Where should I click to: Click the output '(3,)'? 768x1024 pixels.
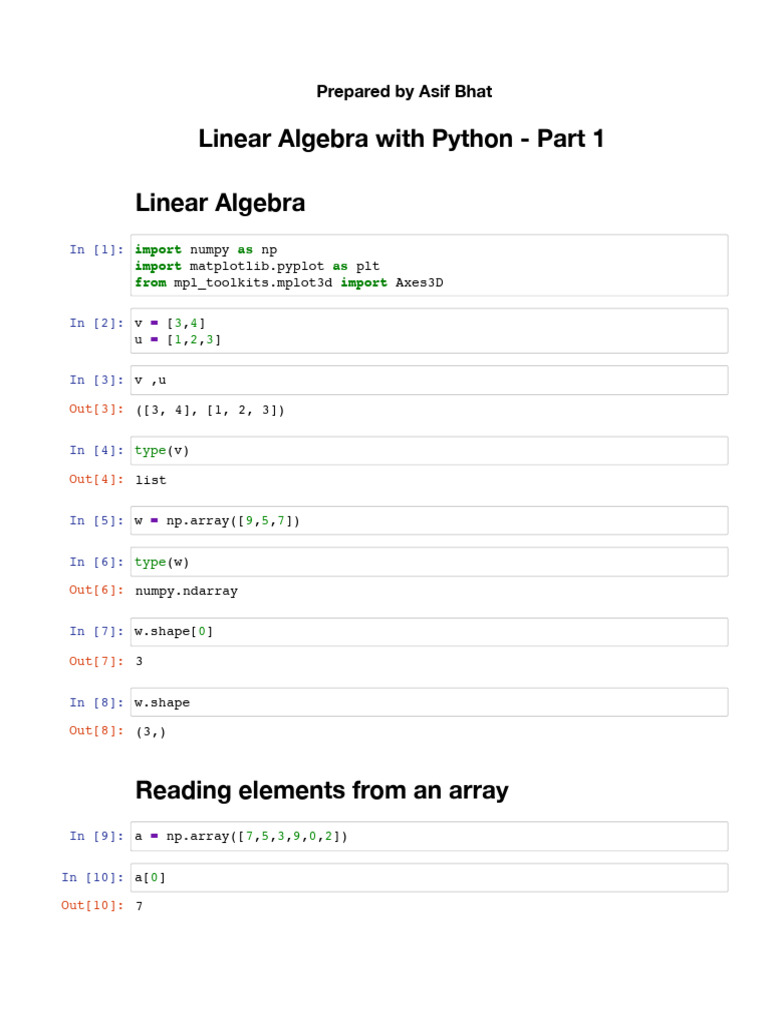click(x=151, y=731)
